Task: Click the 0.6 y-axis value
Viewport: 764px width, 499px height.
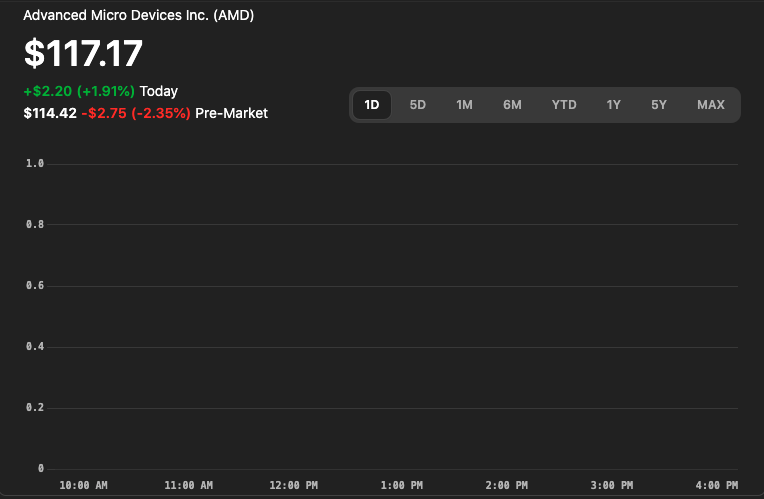Action: [x=35, y=285]
